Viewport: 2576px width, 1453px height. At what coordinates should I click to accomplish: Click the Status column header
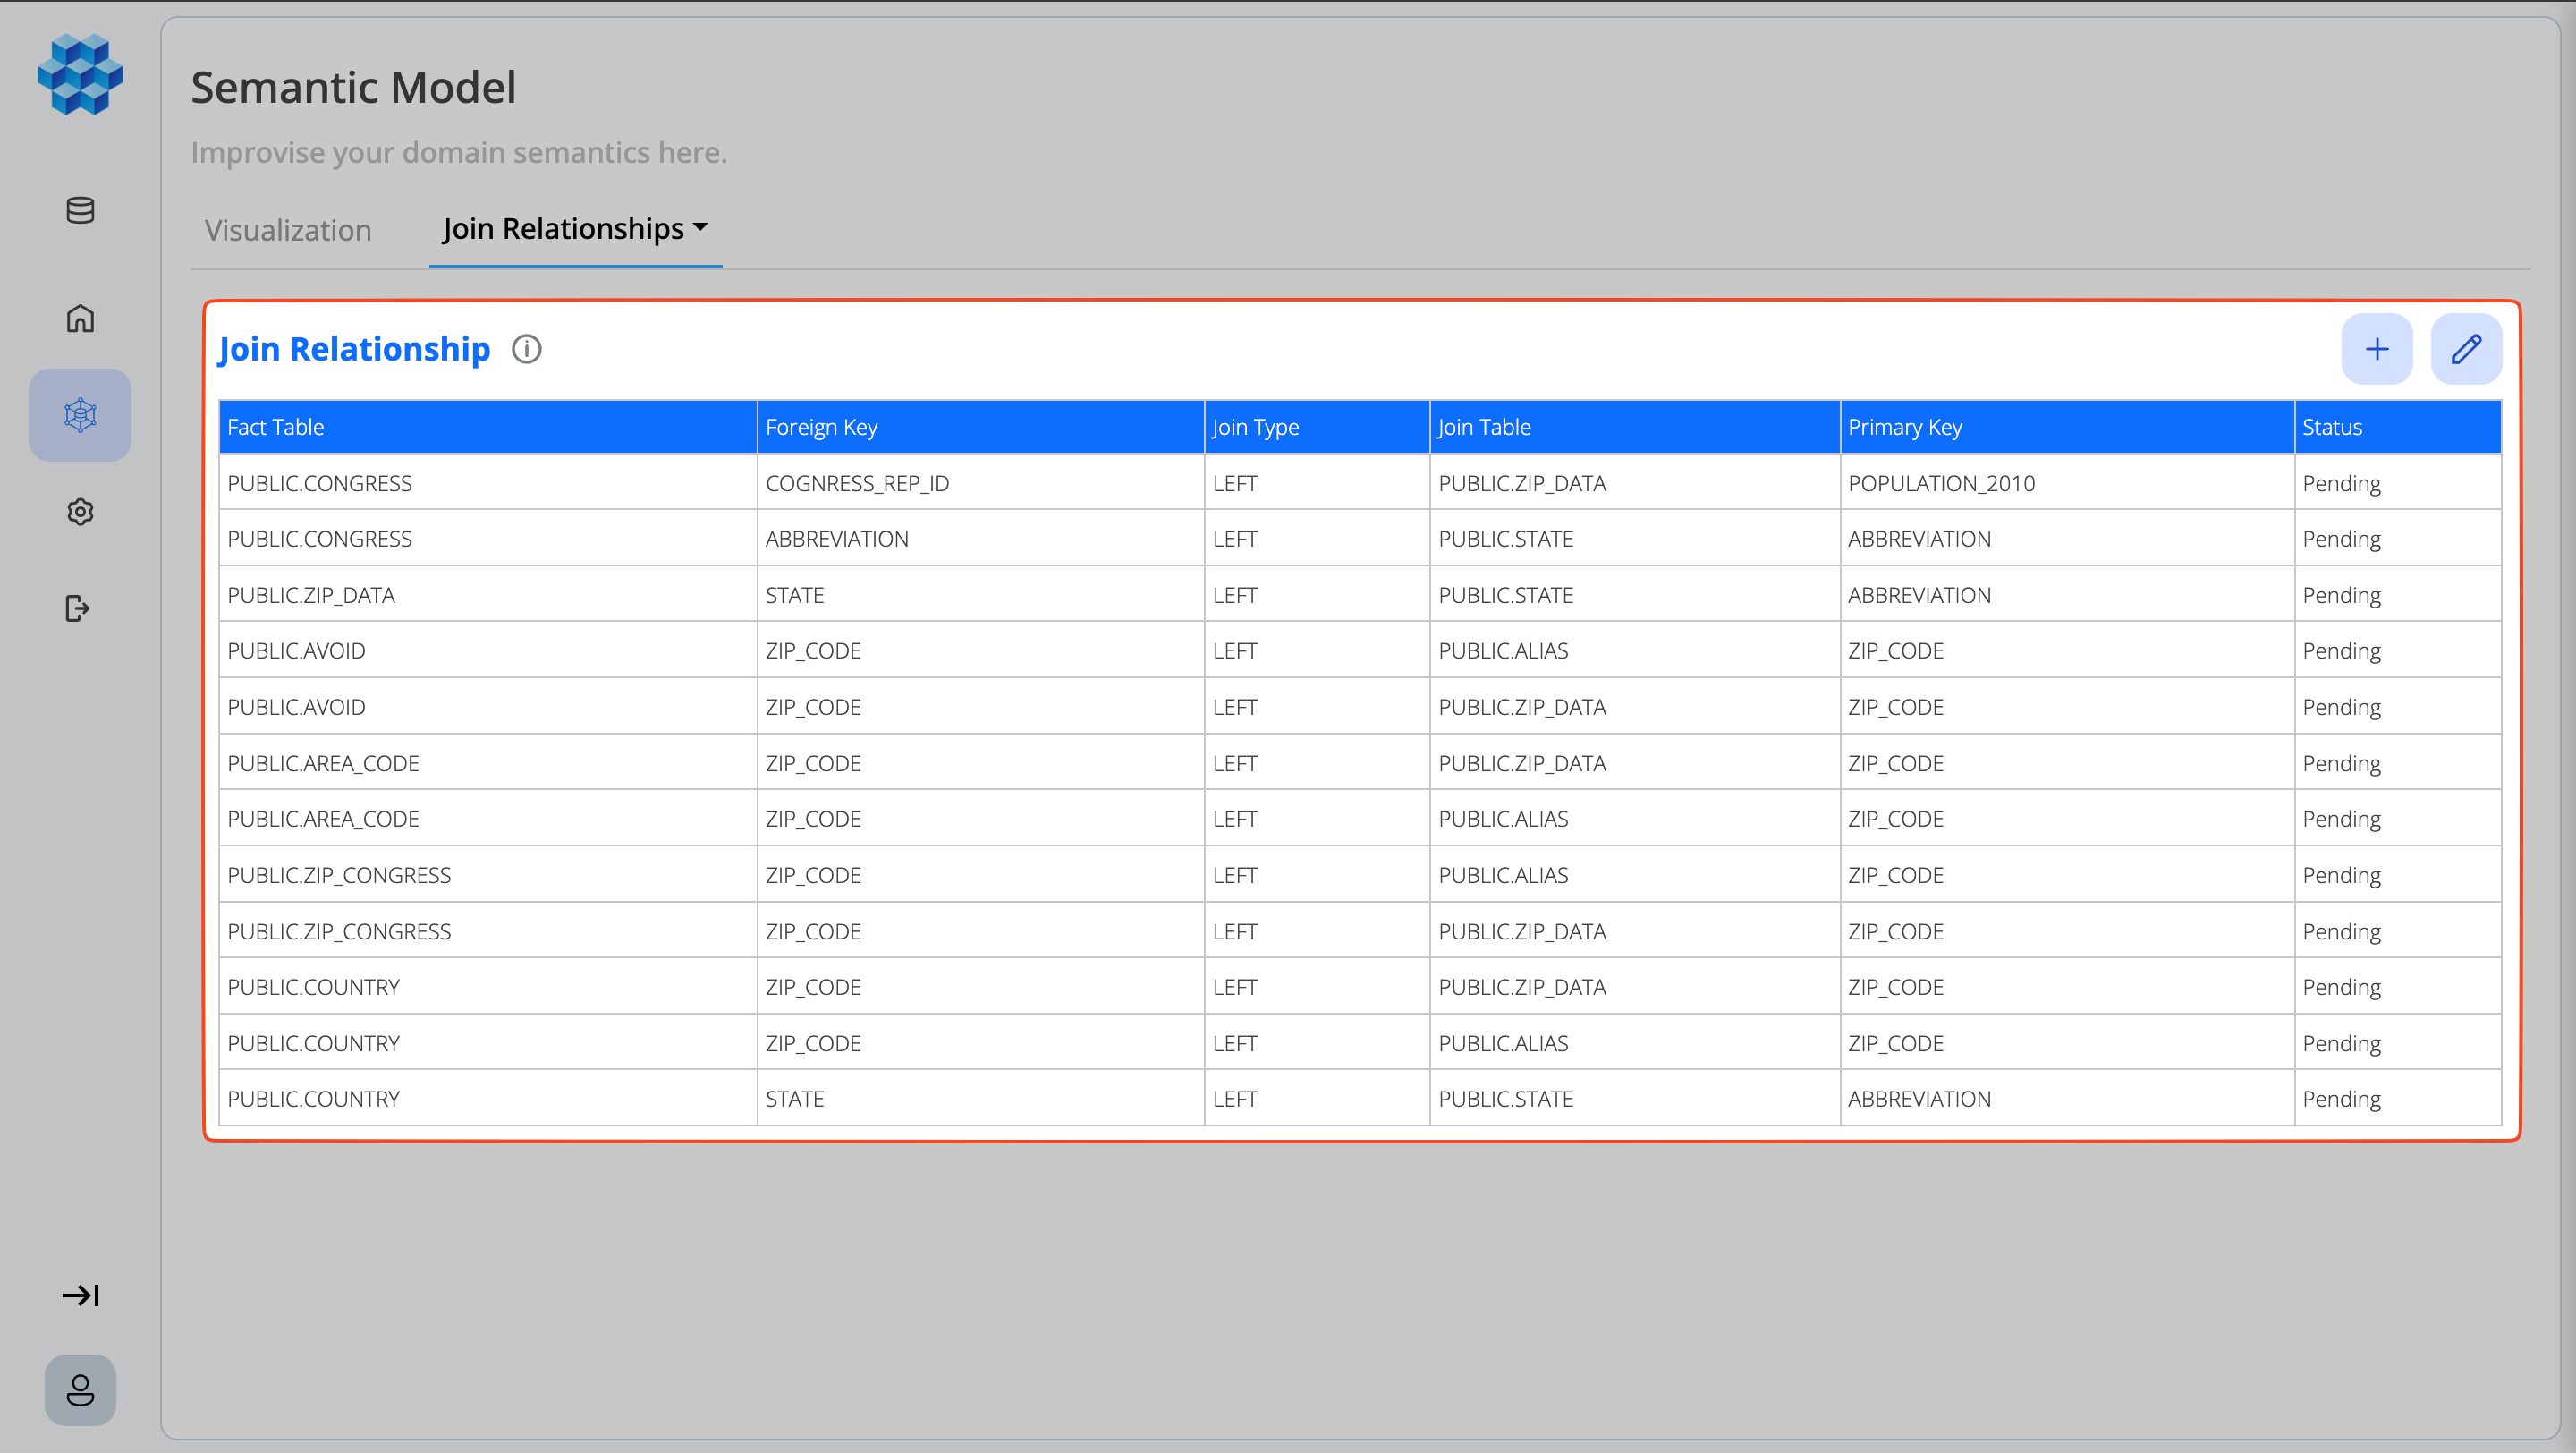(x=2331, y=427)
